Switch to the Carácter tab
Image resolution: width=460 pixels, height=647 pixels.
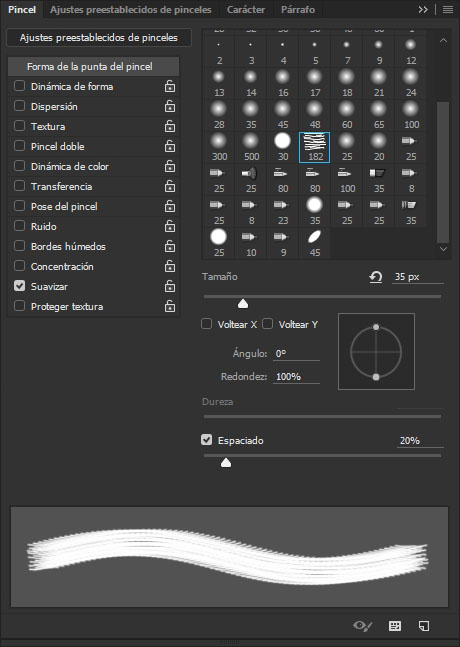click(246, 9)
